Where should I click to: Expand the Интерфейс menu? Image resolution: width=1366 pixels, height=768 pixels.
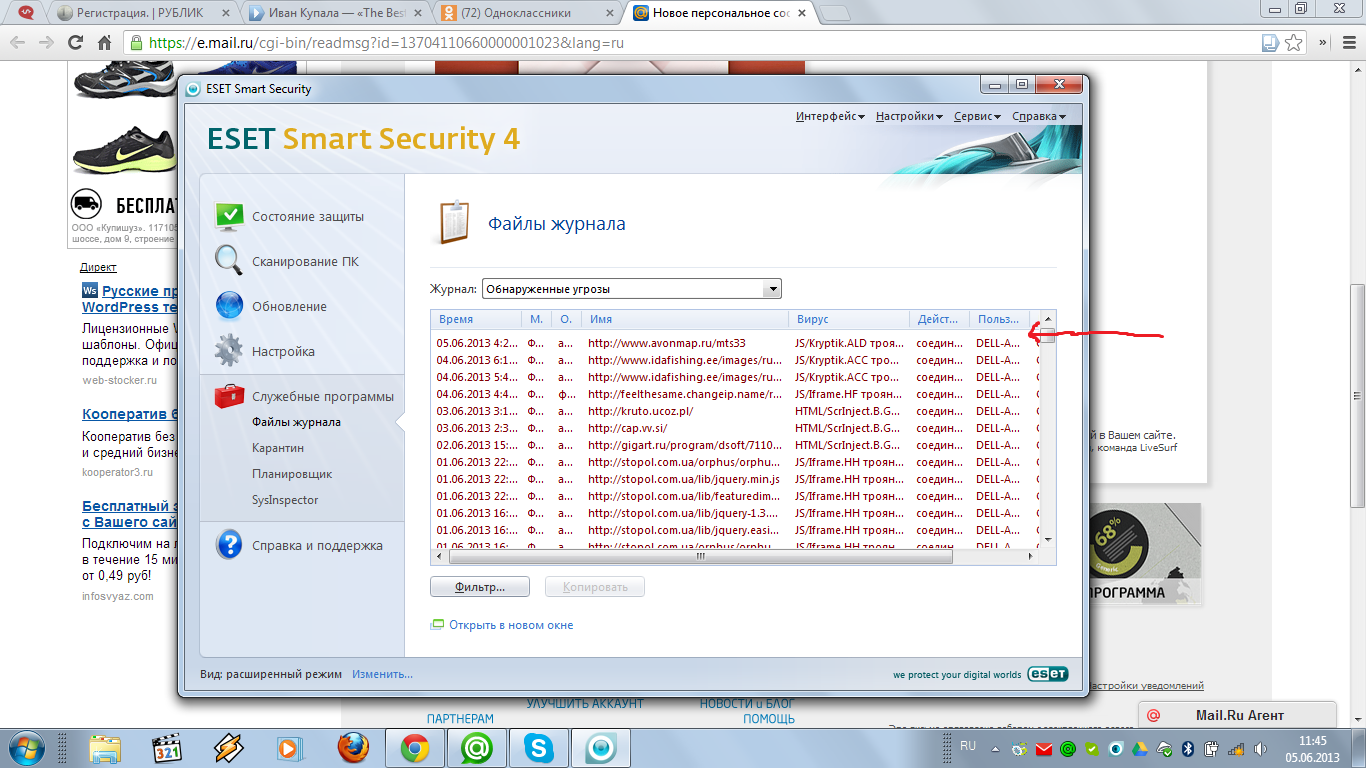click(x=830, y=116)
